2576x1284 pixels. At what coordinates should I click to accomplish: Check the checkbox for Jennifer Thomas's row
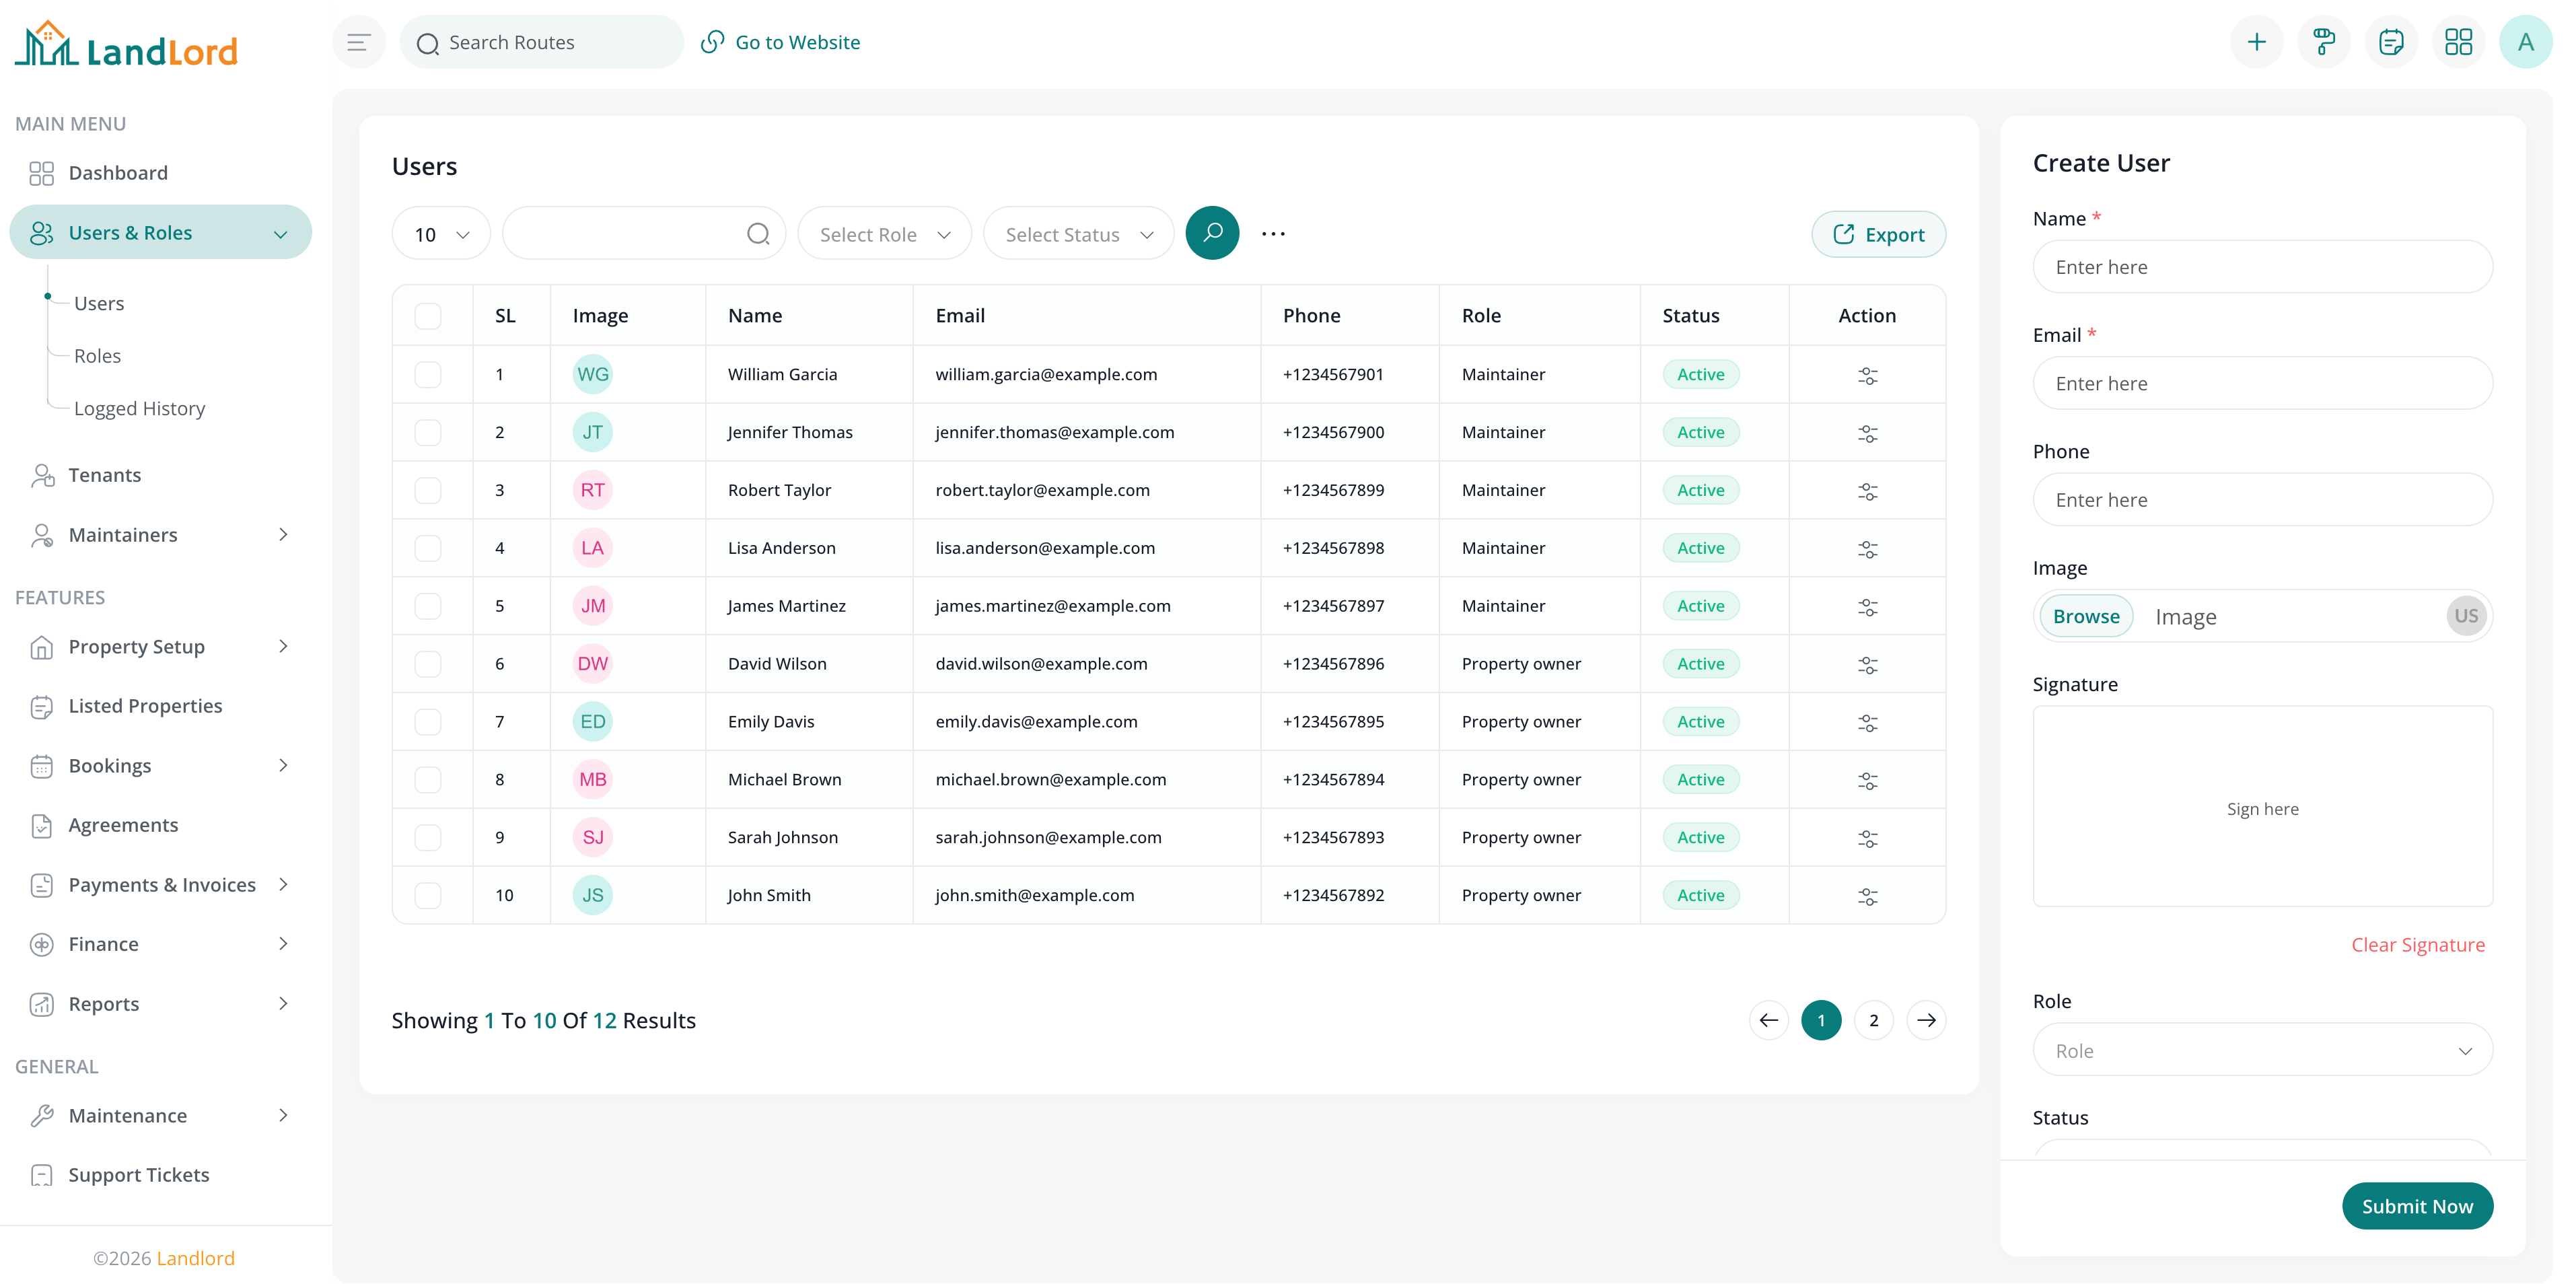[429, 432]
